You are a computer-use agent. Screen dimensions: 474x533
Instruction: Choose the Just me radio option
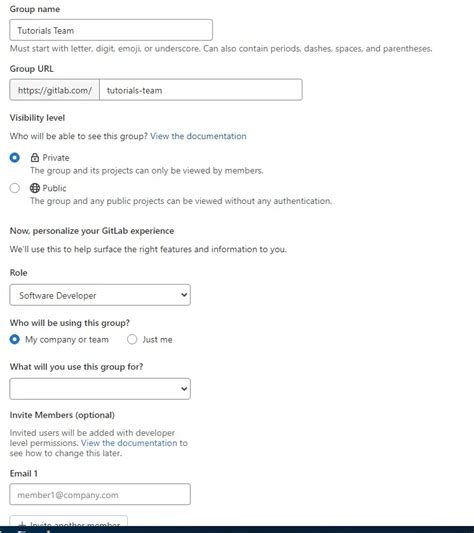click(x=132, y=339)
